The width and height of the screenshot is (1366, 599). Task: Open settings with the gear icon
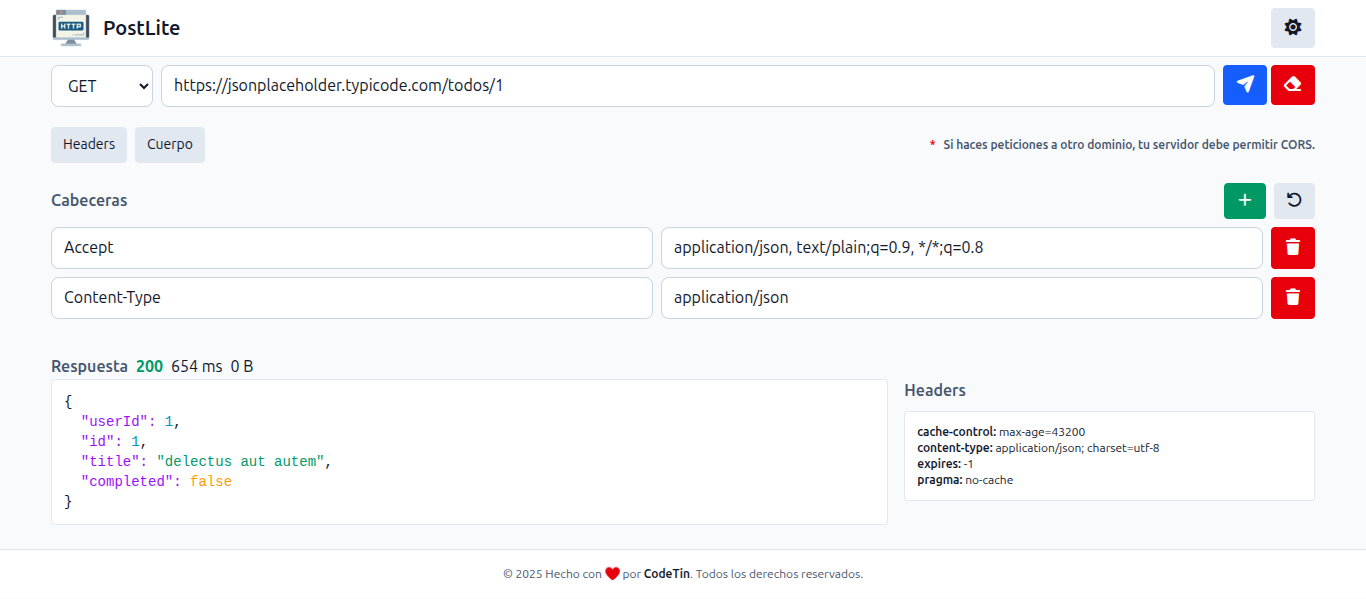1292,28
